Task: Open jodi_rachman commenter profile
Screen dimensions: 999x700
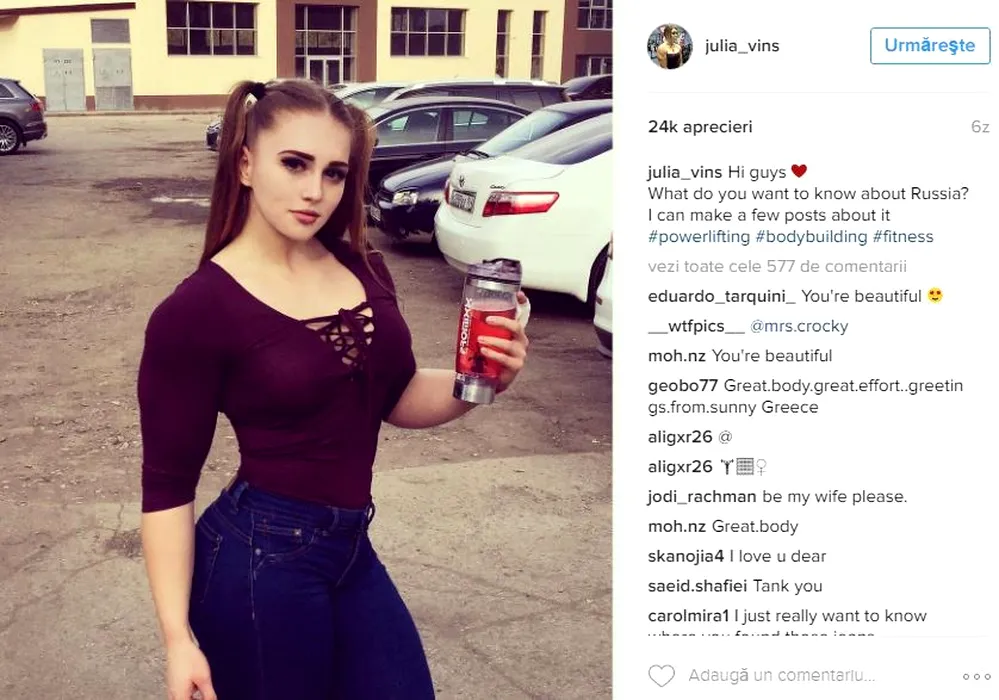Action: pos(702,497)
